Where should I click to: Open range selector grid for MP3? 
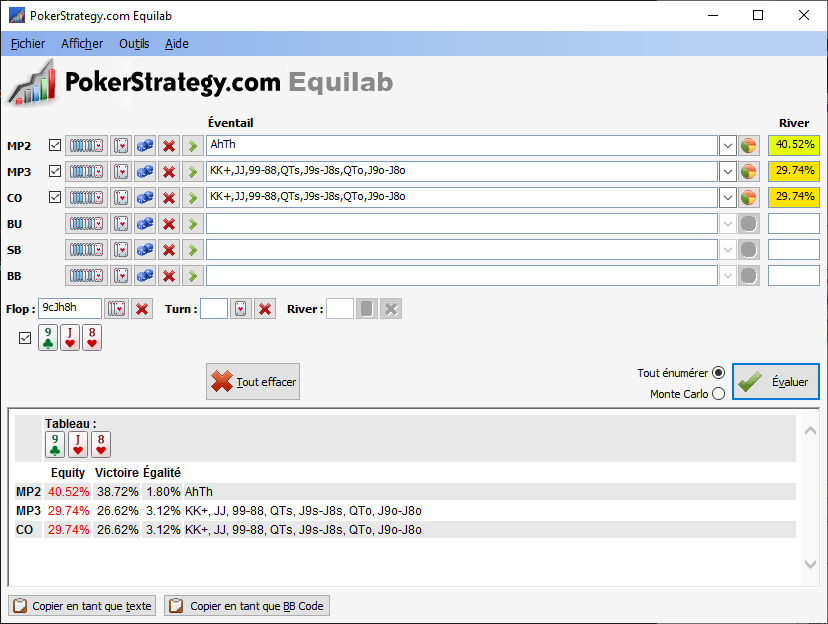(x=87, y=172)
